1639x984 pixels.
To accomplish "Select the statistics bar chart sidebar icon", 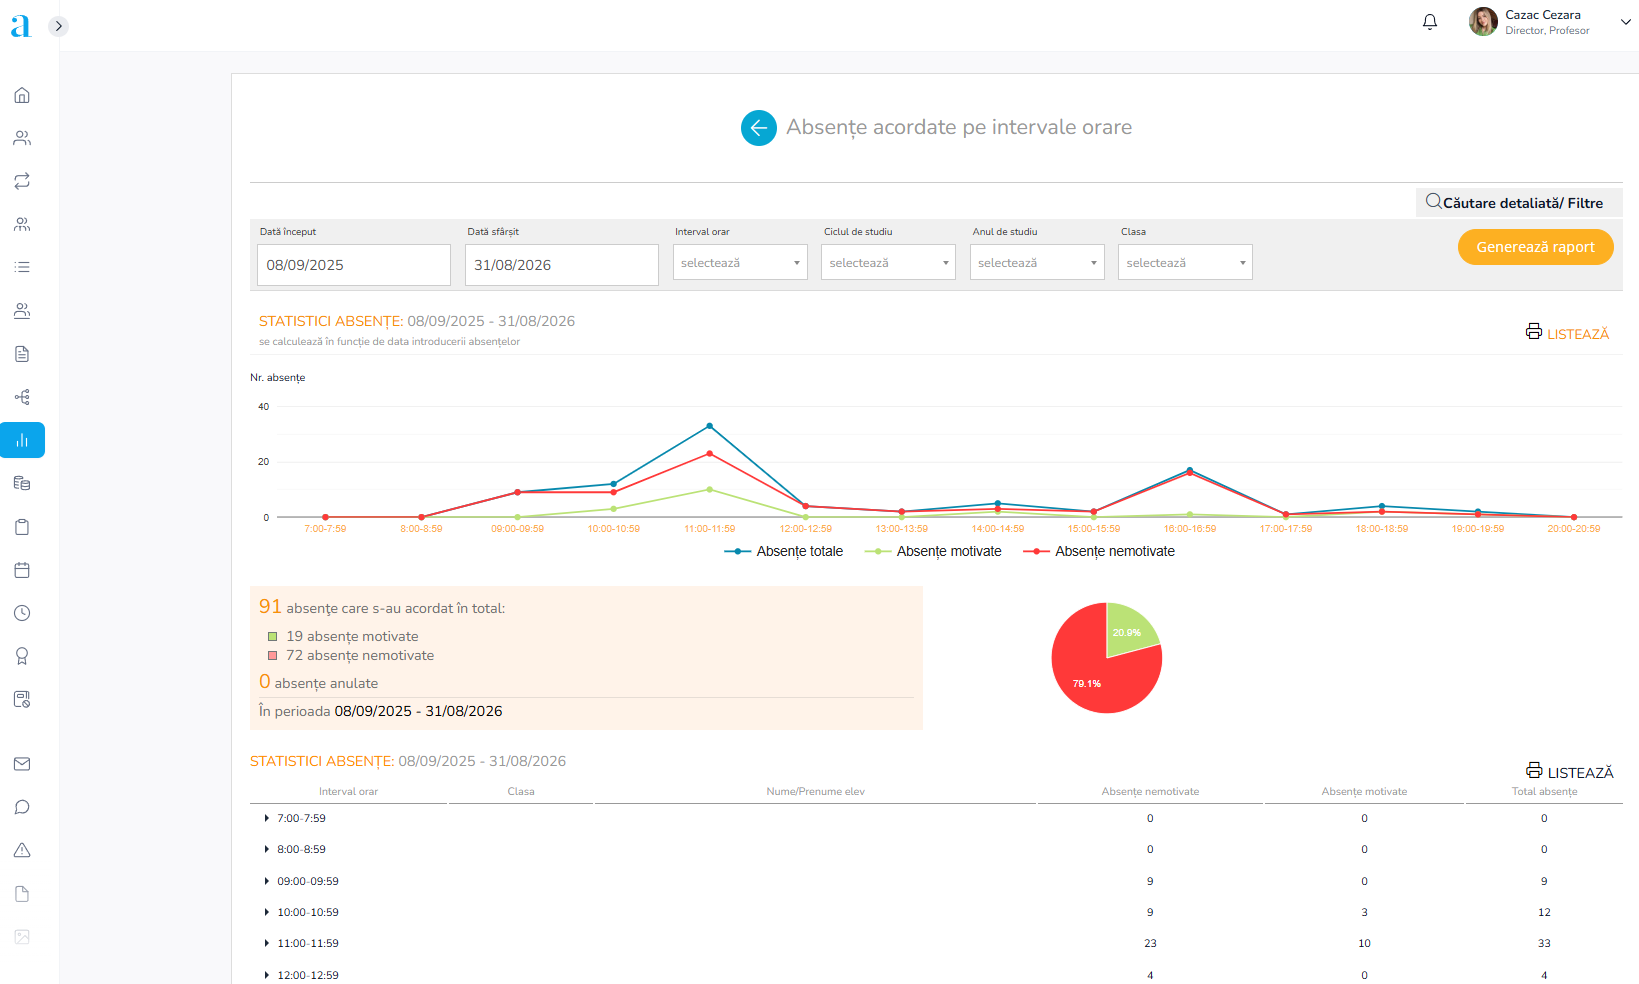I will pyautogui.click(x=22, y=440).
